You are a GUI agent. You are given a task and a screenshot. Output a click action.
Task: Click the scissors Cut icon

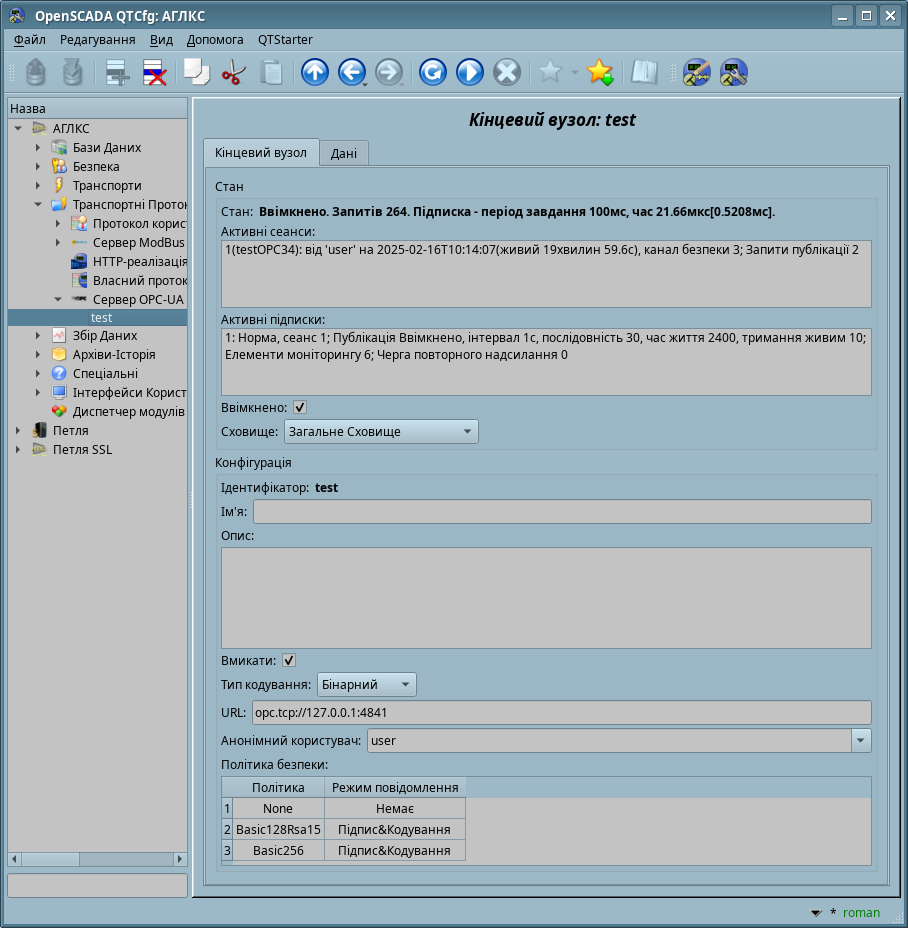pyautogui.click(x=233, y=72)
